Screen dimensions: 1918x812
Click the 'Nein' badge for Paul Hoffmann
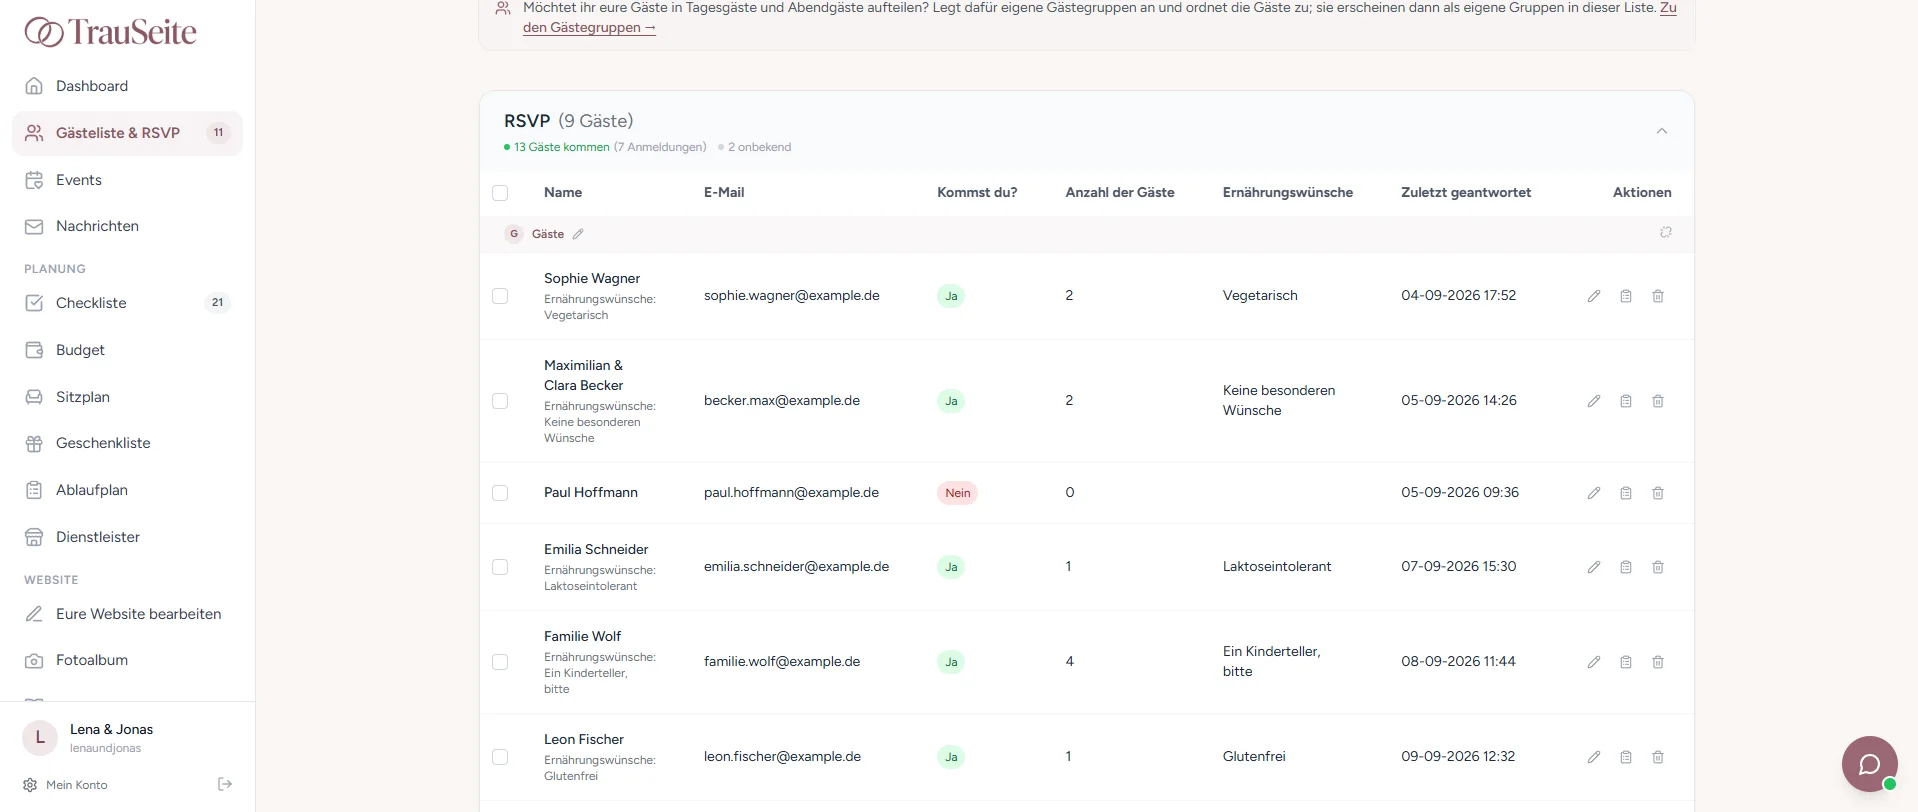tap(957, 493)
